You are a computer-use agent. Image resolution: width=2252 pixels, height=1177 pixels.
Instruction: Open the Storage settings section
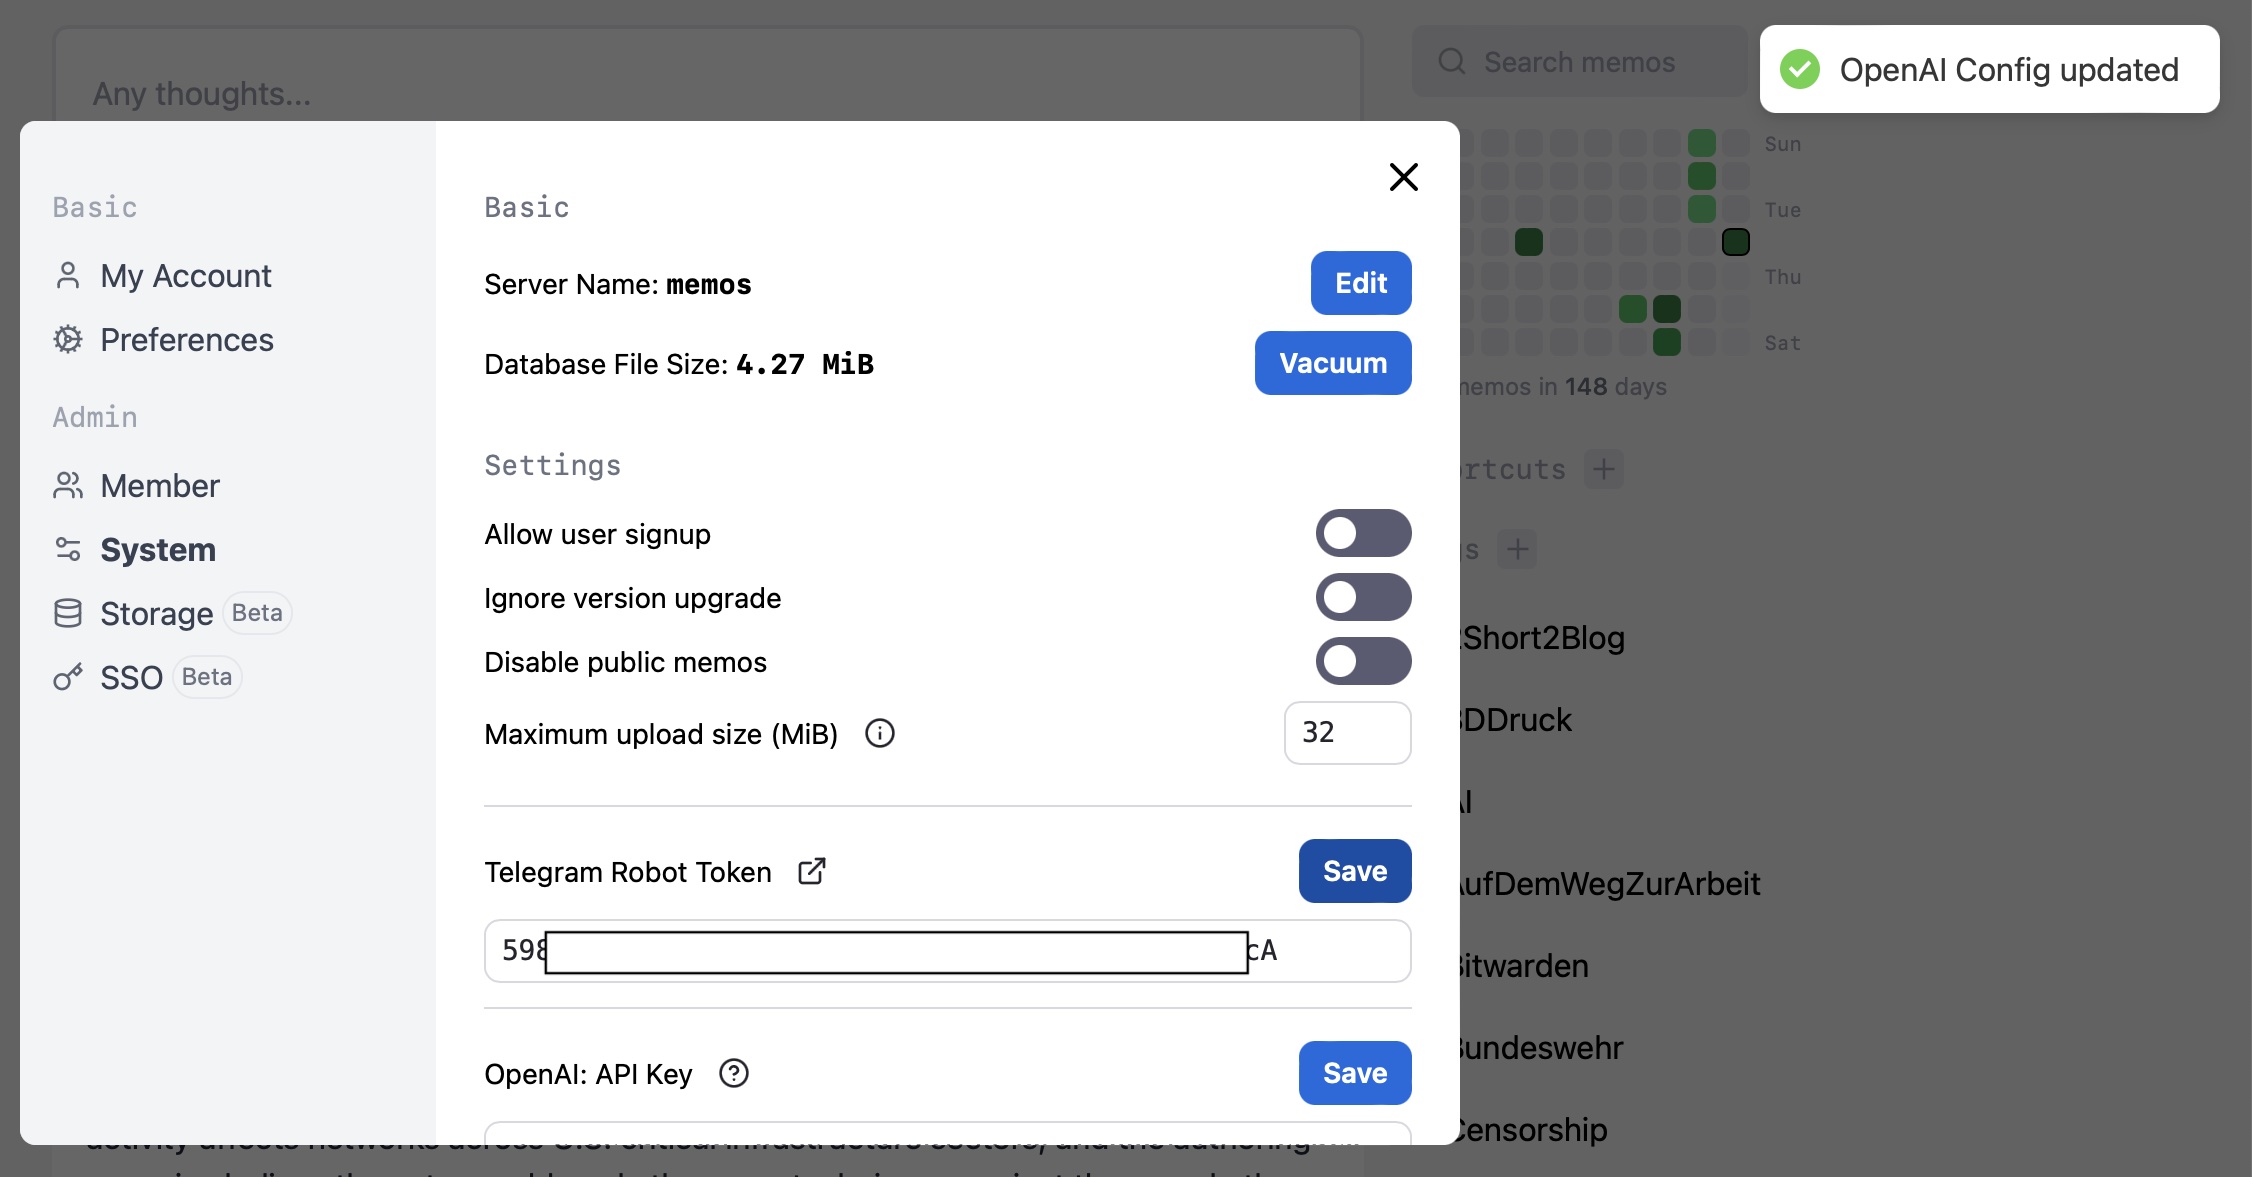point(157,614)
